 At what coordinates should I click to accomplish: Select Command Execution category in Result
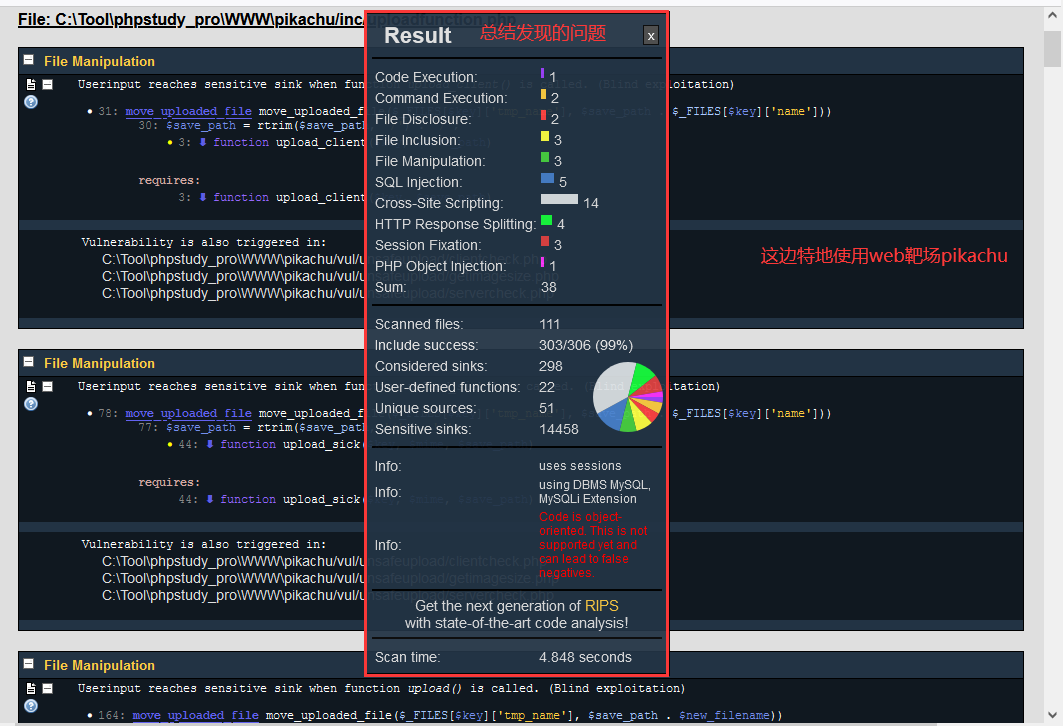(x=441, y=98)
